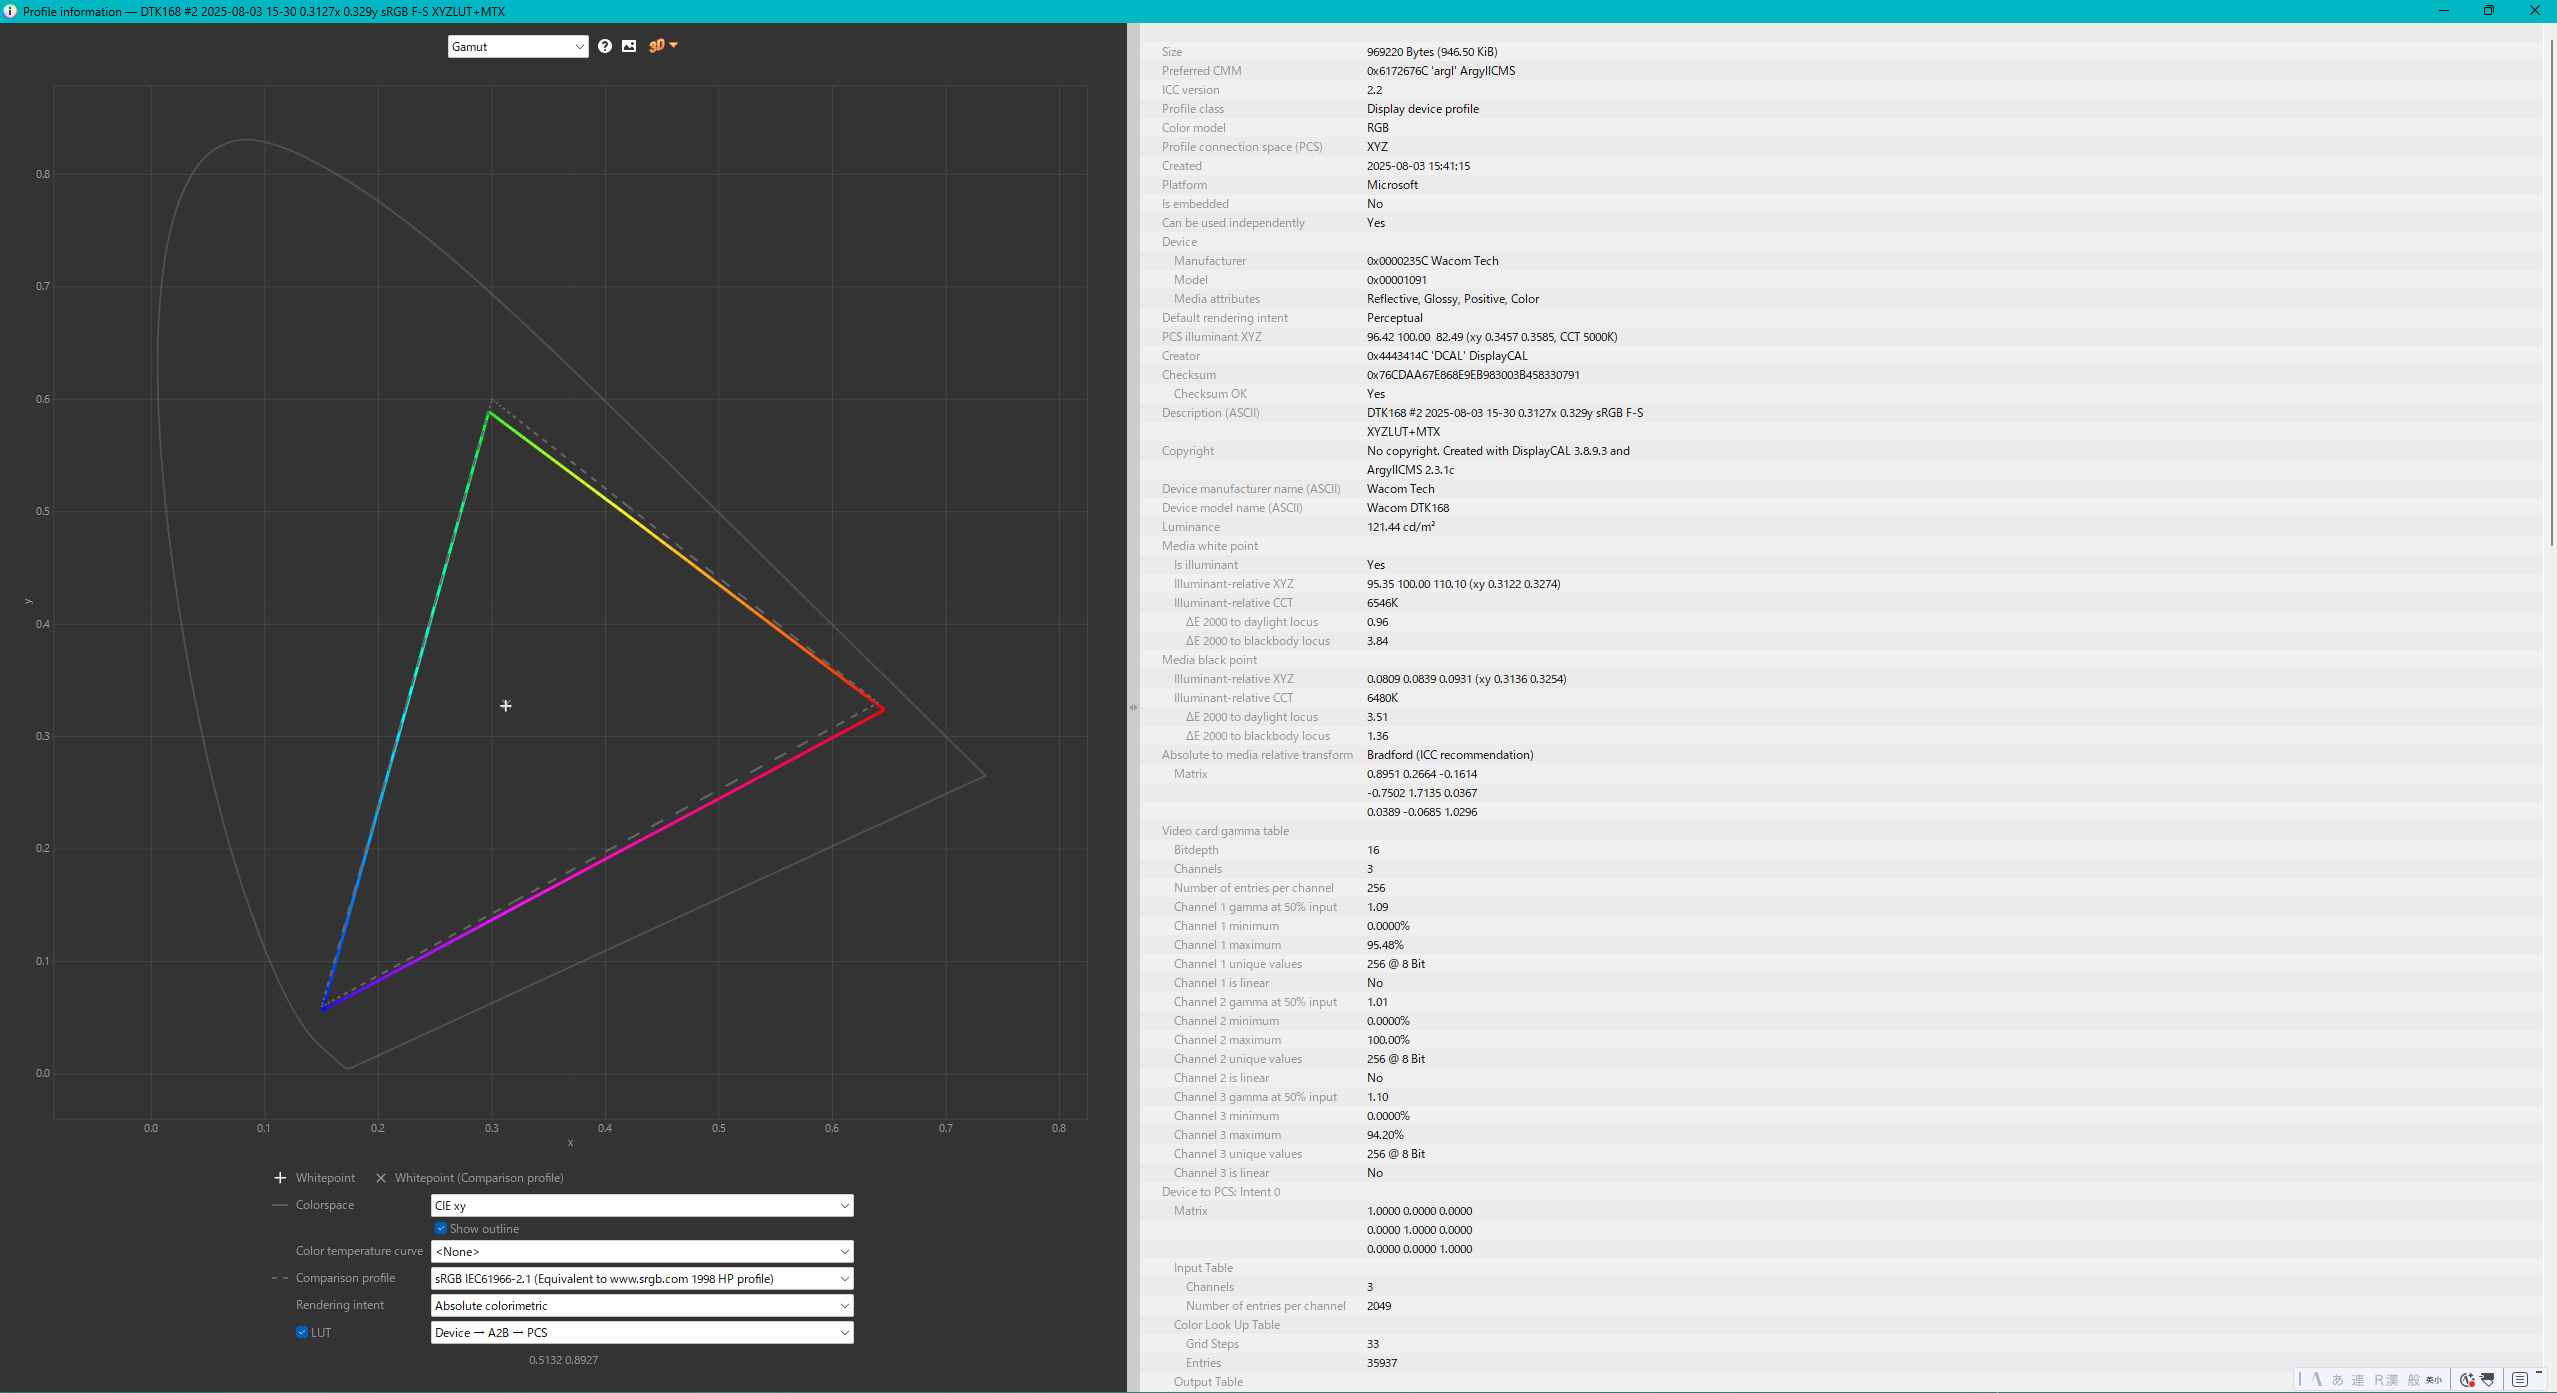Click the IME 般 dictionary mode icon
The image size is (2557, 1393).
[x=2413, y=1380]
